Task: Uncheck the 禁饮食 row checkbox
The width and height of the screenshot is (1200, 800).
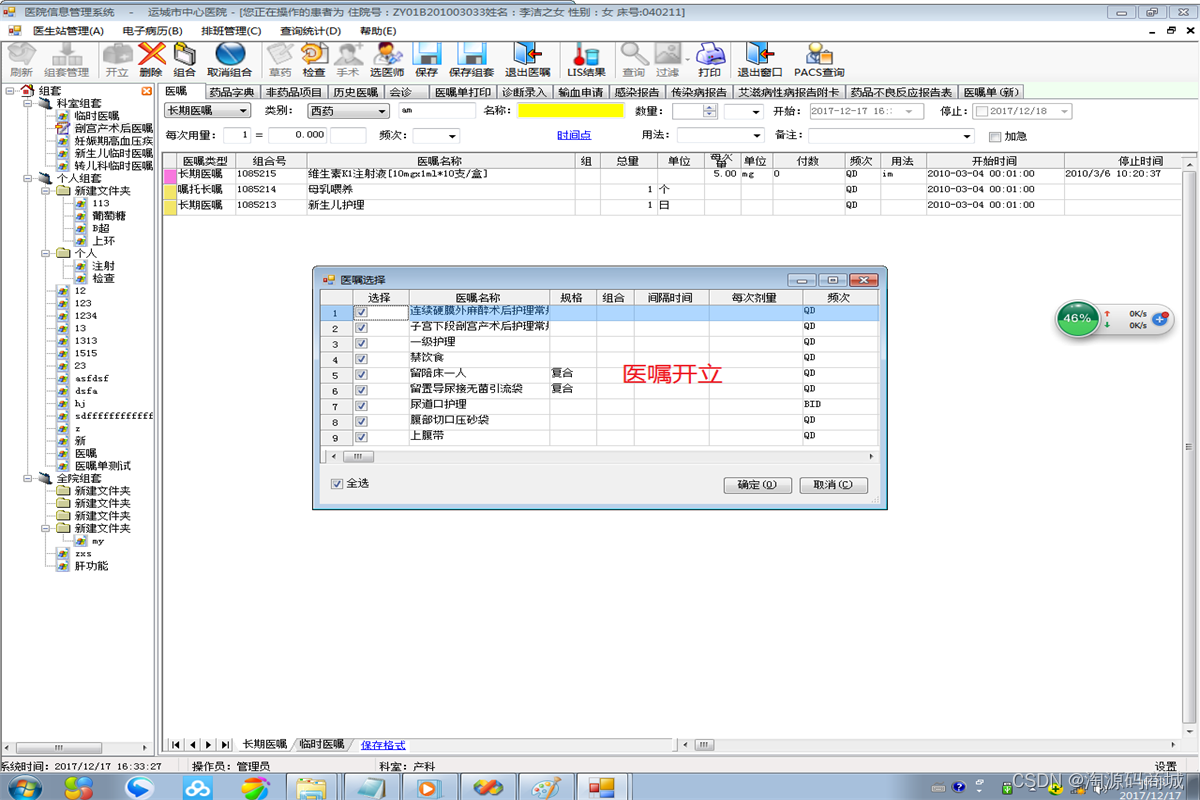Action: click(362, 359)
